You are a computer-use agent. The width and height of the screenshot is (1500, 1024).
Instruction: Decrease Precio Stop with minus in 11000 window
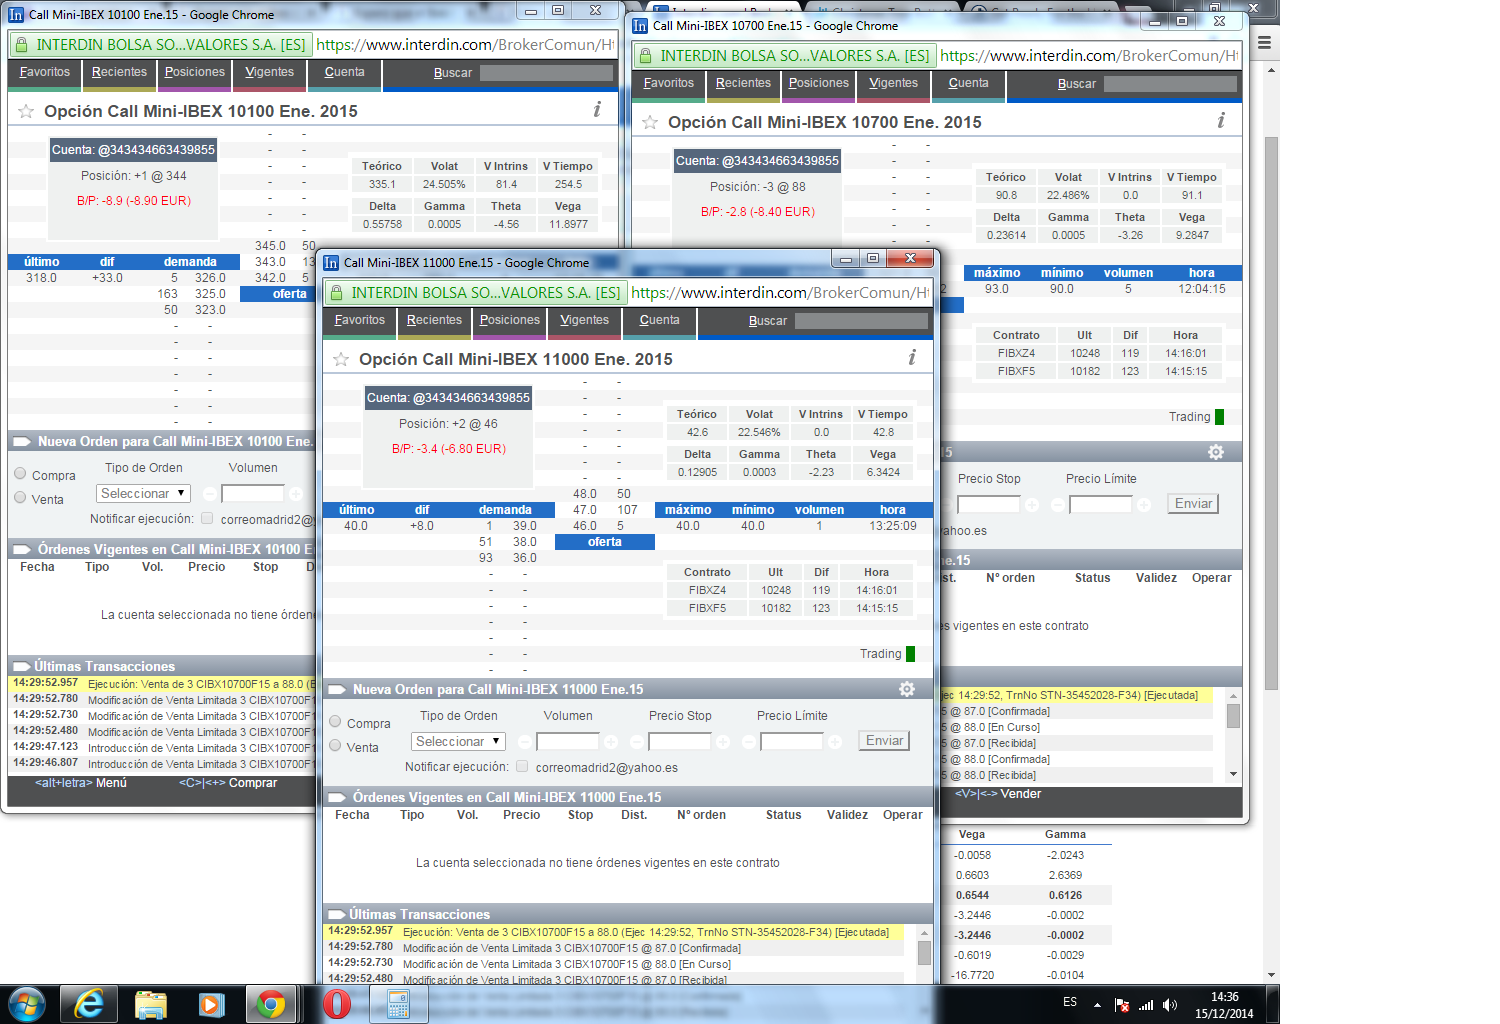[637, 742]
